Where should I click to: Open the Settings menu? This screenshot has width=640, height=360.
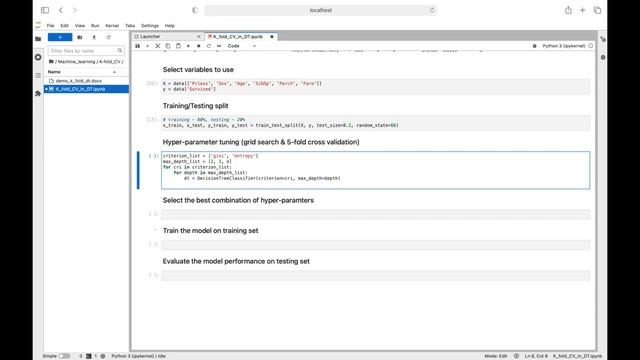tap(150, 26)
